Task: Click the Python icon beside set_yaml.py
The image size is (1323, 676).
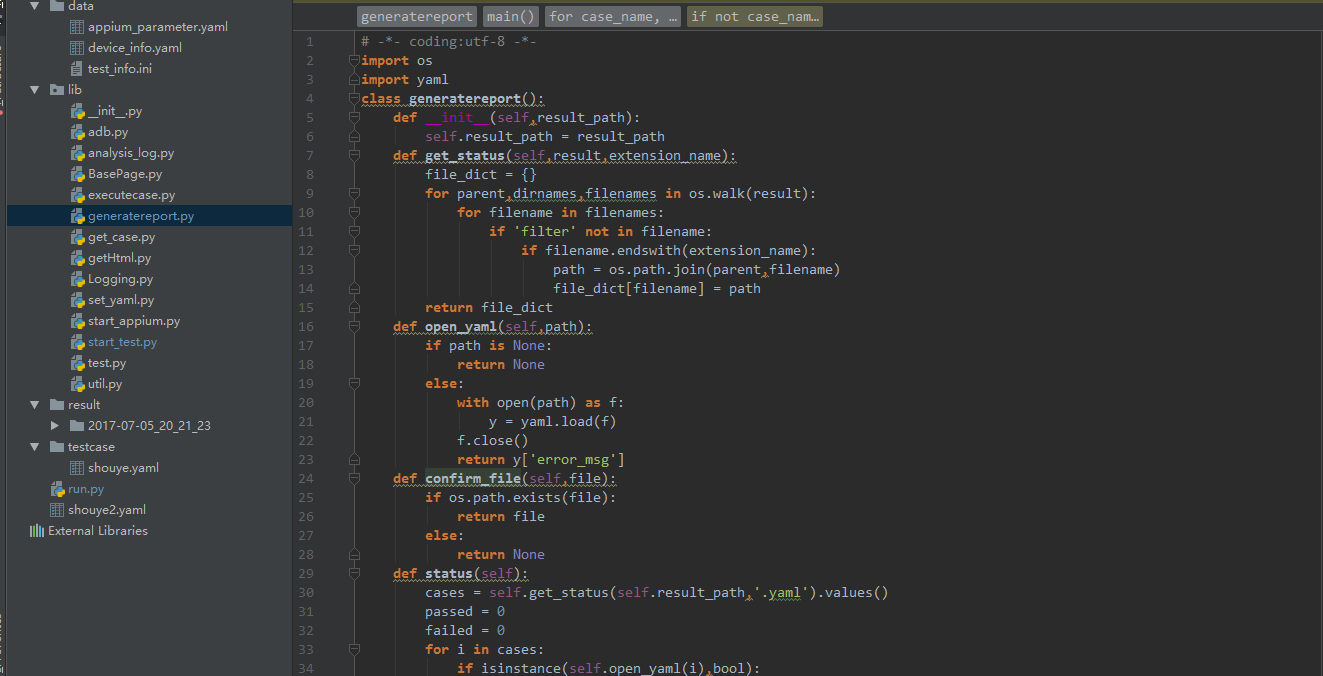Action: (x=78, y=300)
